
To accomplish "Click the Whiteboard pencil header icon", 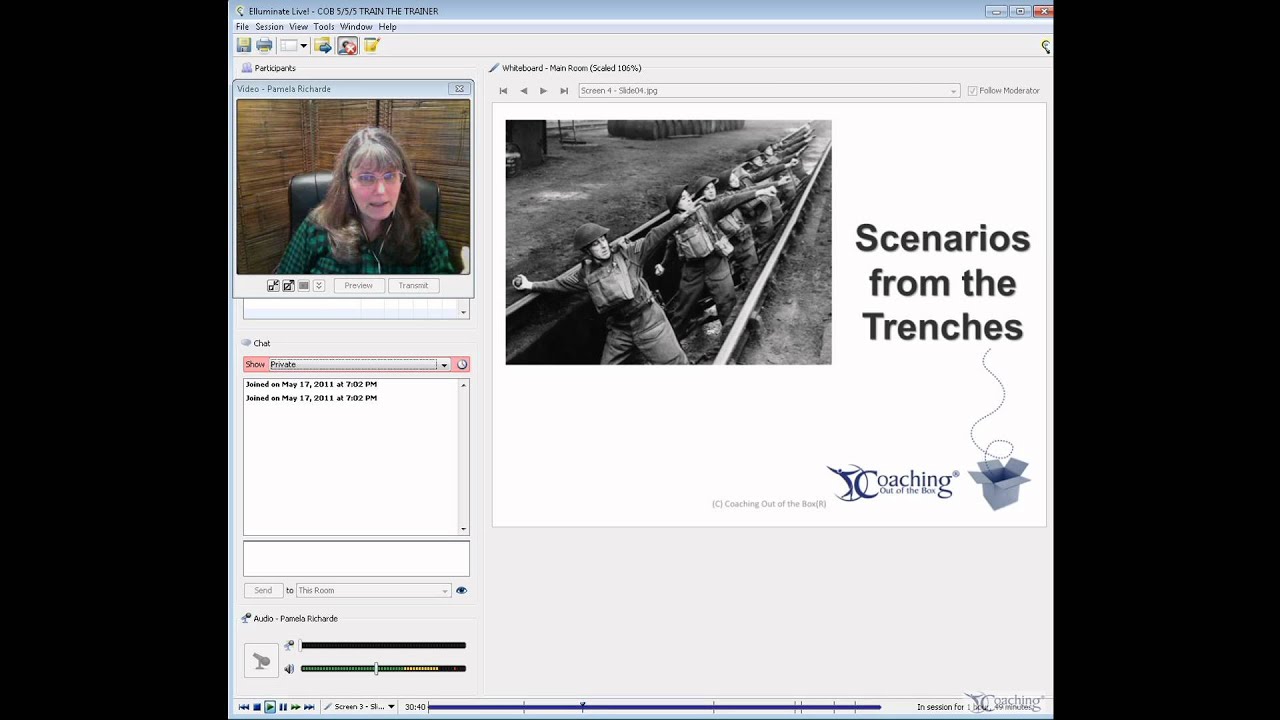I will [494, 68].
